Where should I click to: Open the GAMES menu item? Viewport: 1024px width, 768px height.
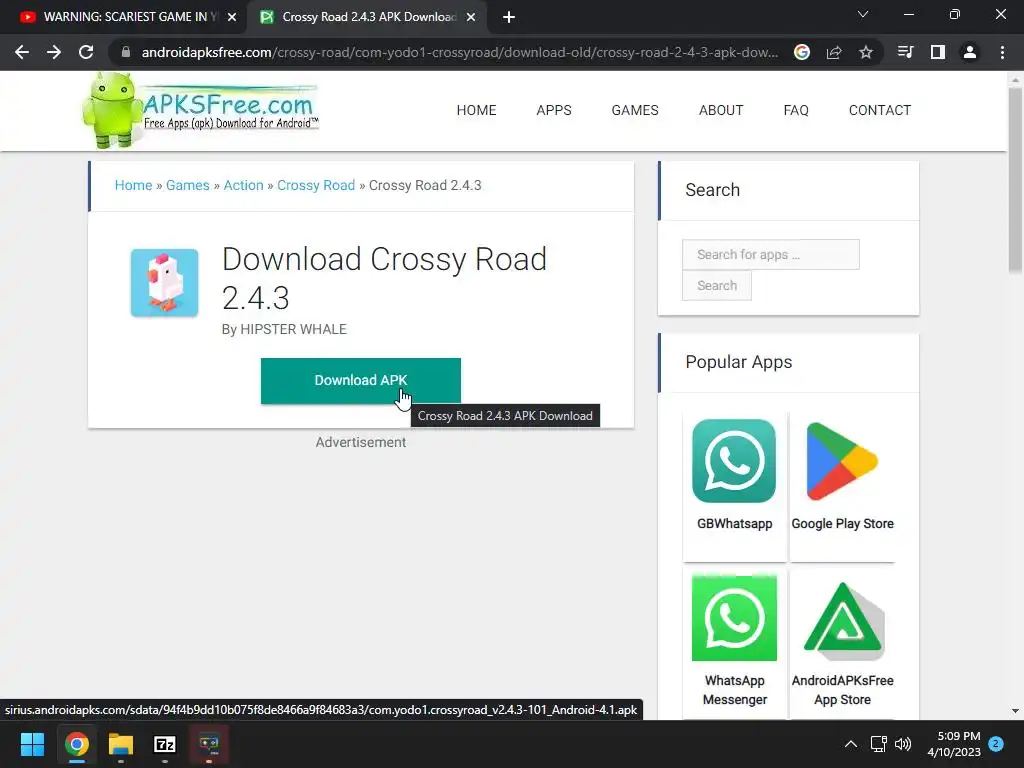(x=635, y=110)
